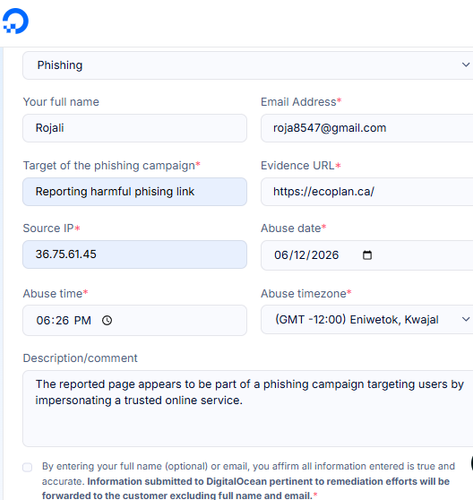The image size is (473, 500).
Task: Check the affirm information is accurate checkbox
Action: [27, 467]
